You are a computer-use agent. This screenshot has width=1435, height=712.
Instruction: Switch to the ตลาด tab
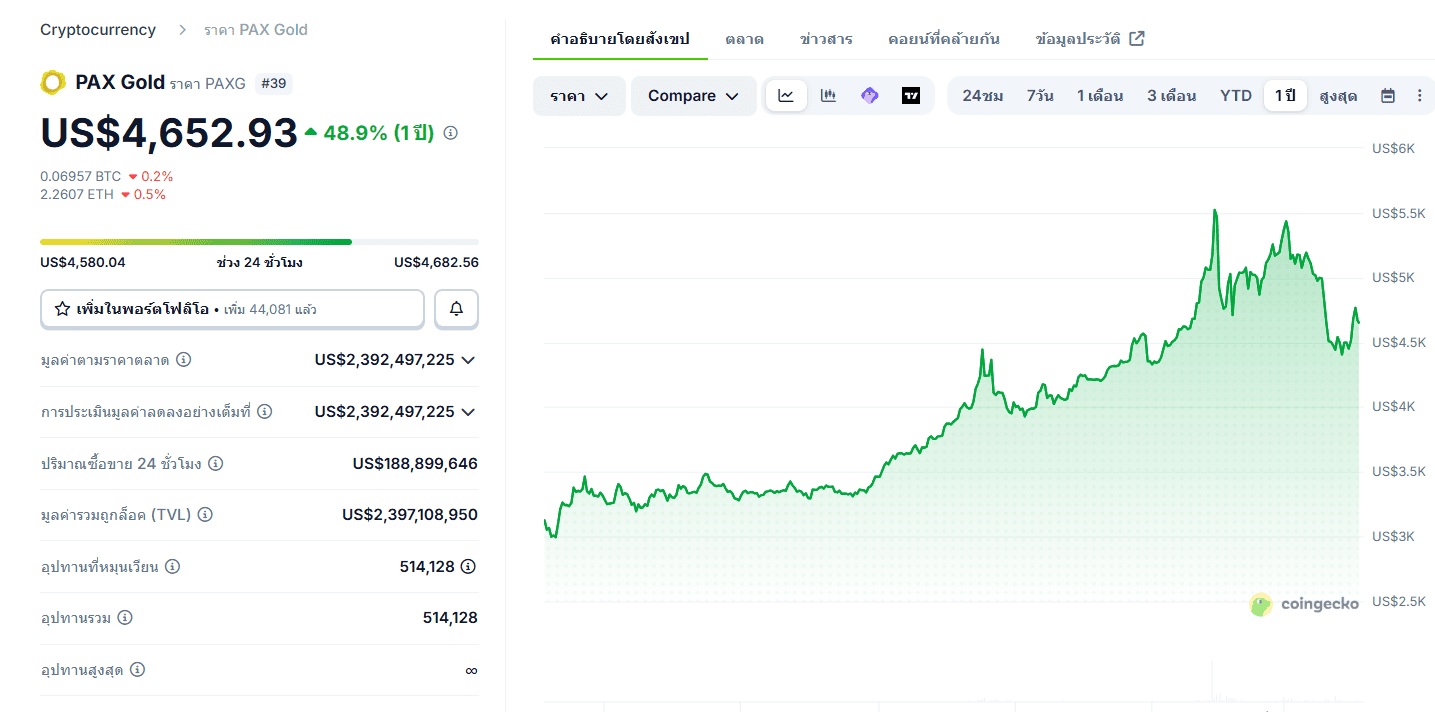click(745, 38)
